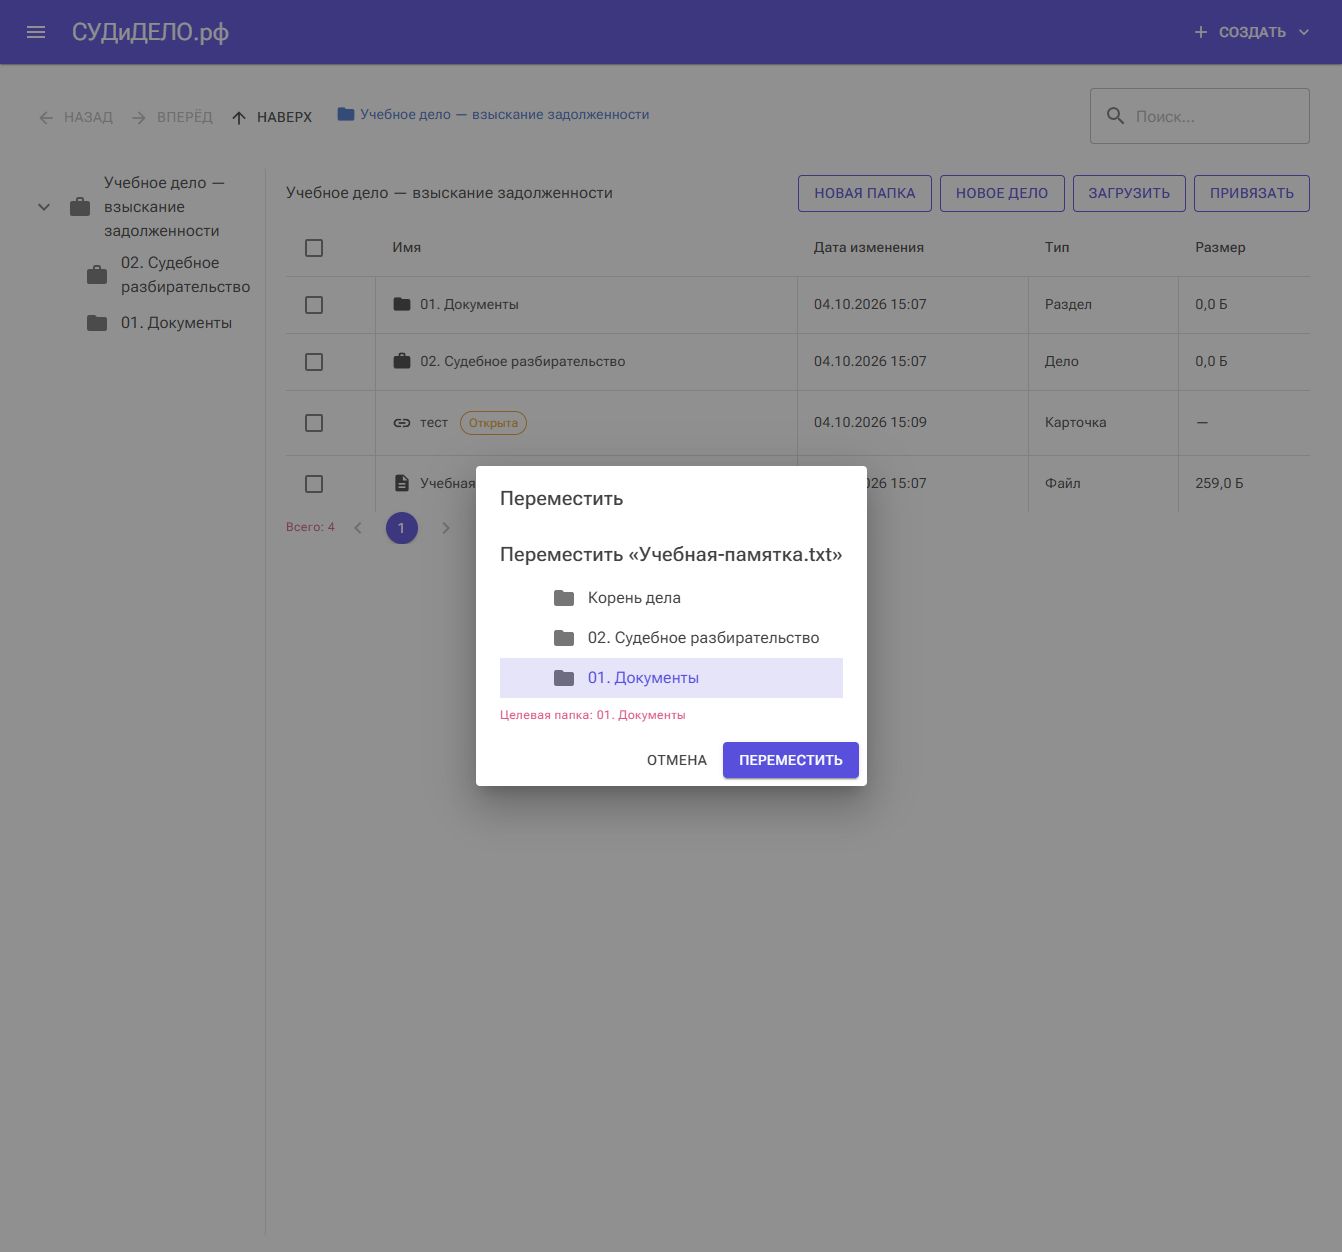Click the НАЗАД back arrow icon
This screenshot has width=1342, height=1252.
(46, 118)
